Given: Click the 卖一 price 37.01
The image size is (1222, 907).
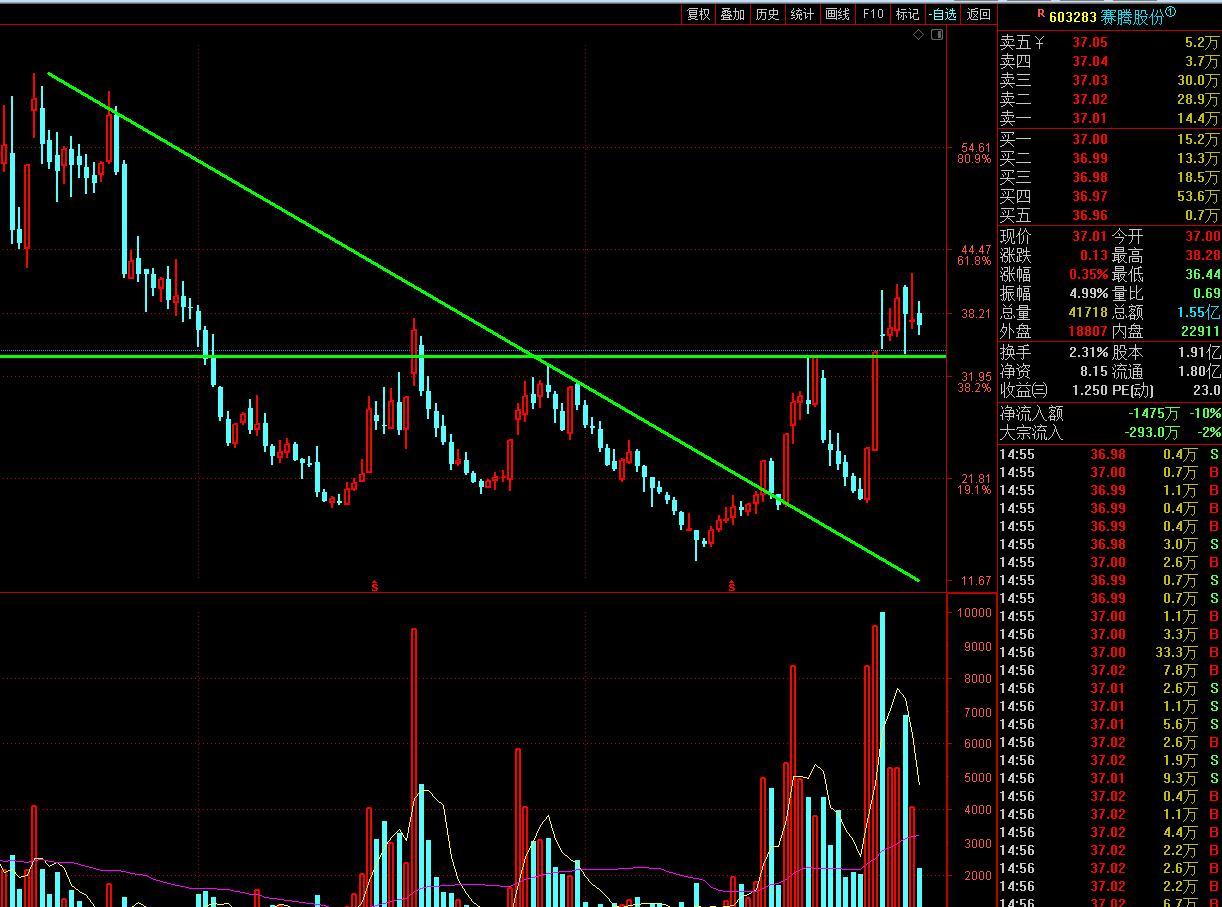Looking at the screenshot, I should pos(1090,118).
